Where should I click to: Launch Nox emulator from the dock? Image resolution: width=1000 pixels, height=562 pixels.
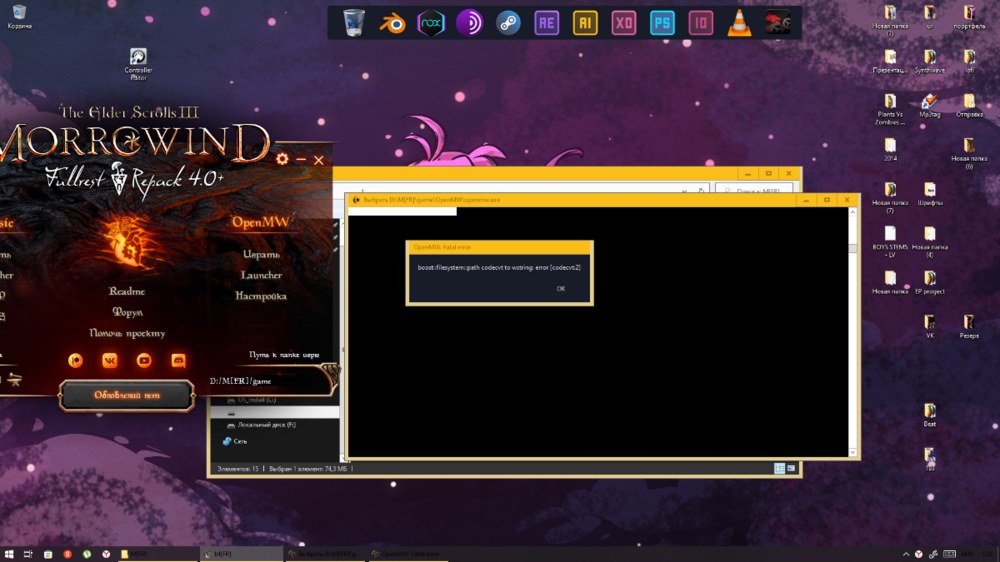(431, 23)
